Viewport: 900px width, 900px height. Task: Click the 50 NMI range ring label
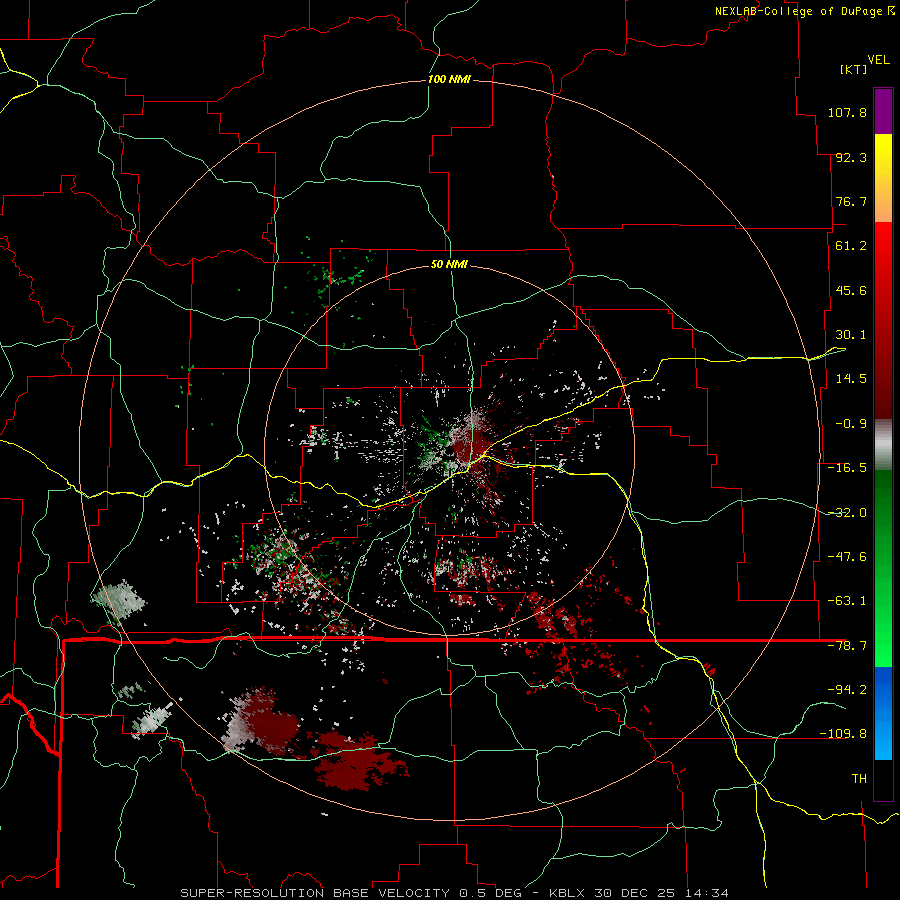click(x=449, y=264)
